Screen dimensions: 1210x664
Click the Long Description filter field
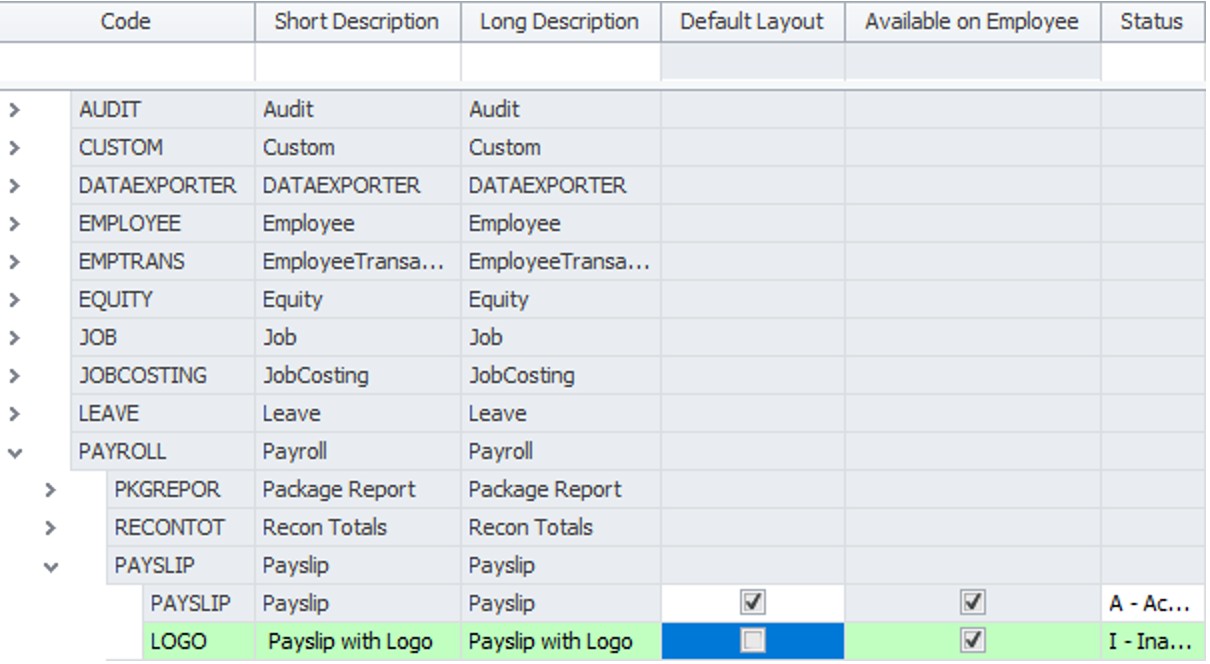coord(560,62)
